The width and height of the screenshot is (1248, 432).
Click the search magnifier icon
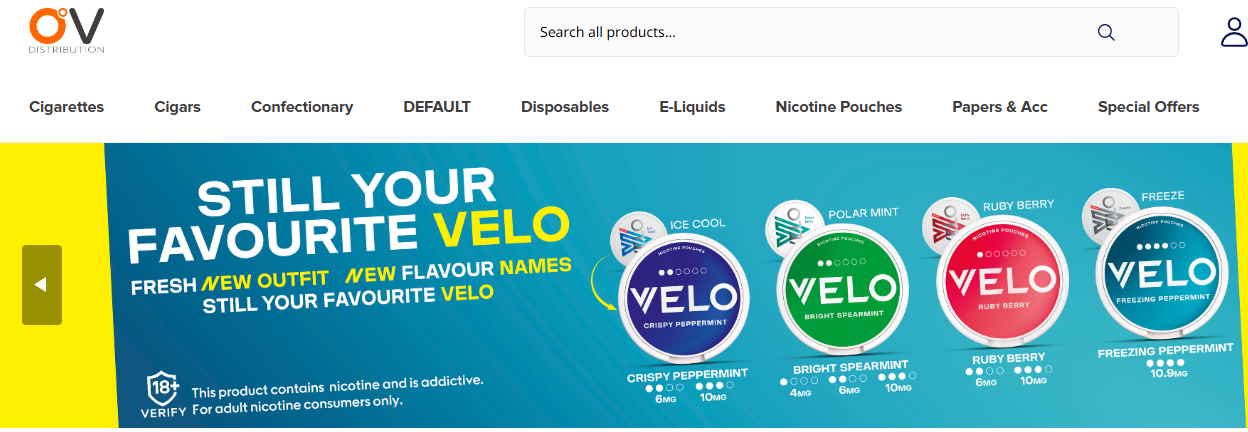[x=1106, y=32]
